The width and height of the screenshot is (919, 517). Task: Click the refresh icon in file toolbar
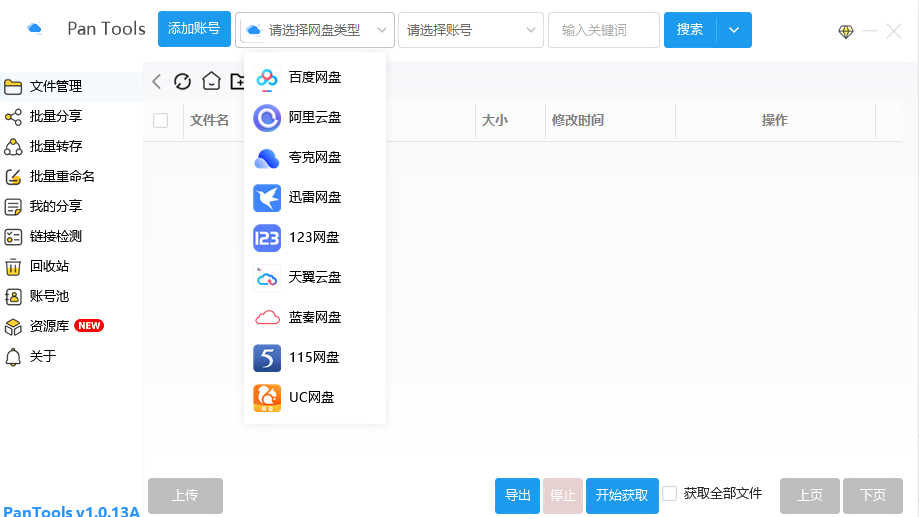click(182, 82)
